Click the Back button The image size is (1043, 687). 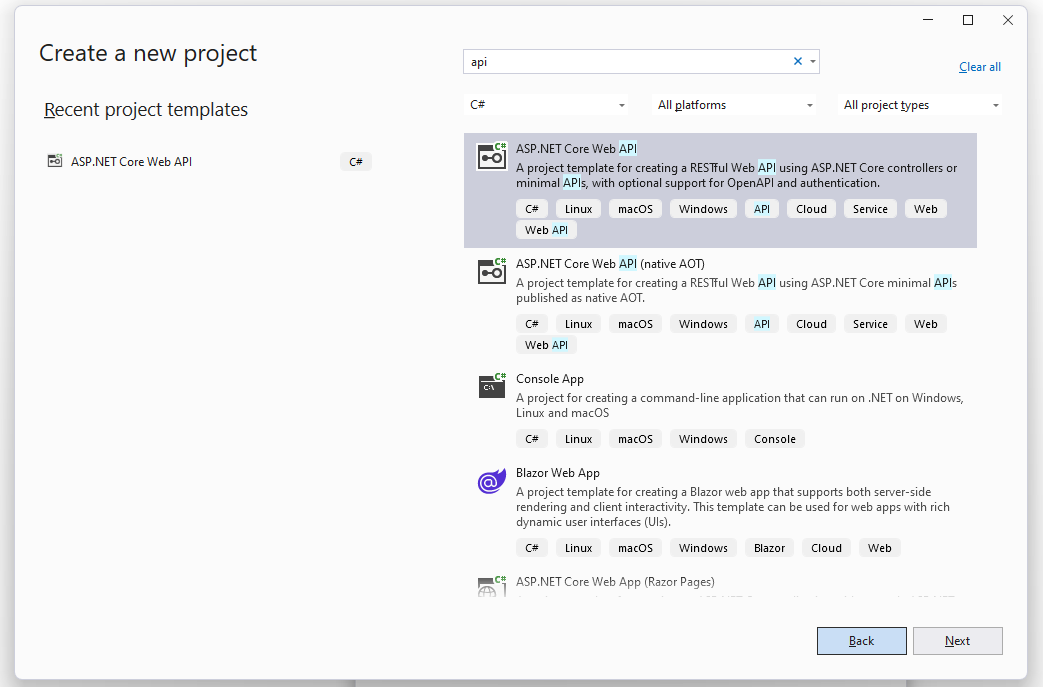click(861, 641)
